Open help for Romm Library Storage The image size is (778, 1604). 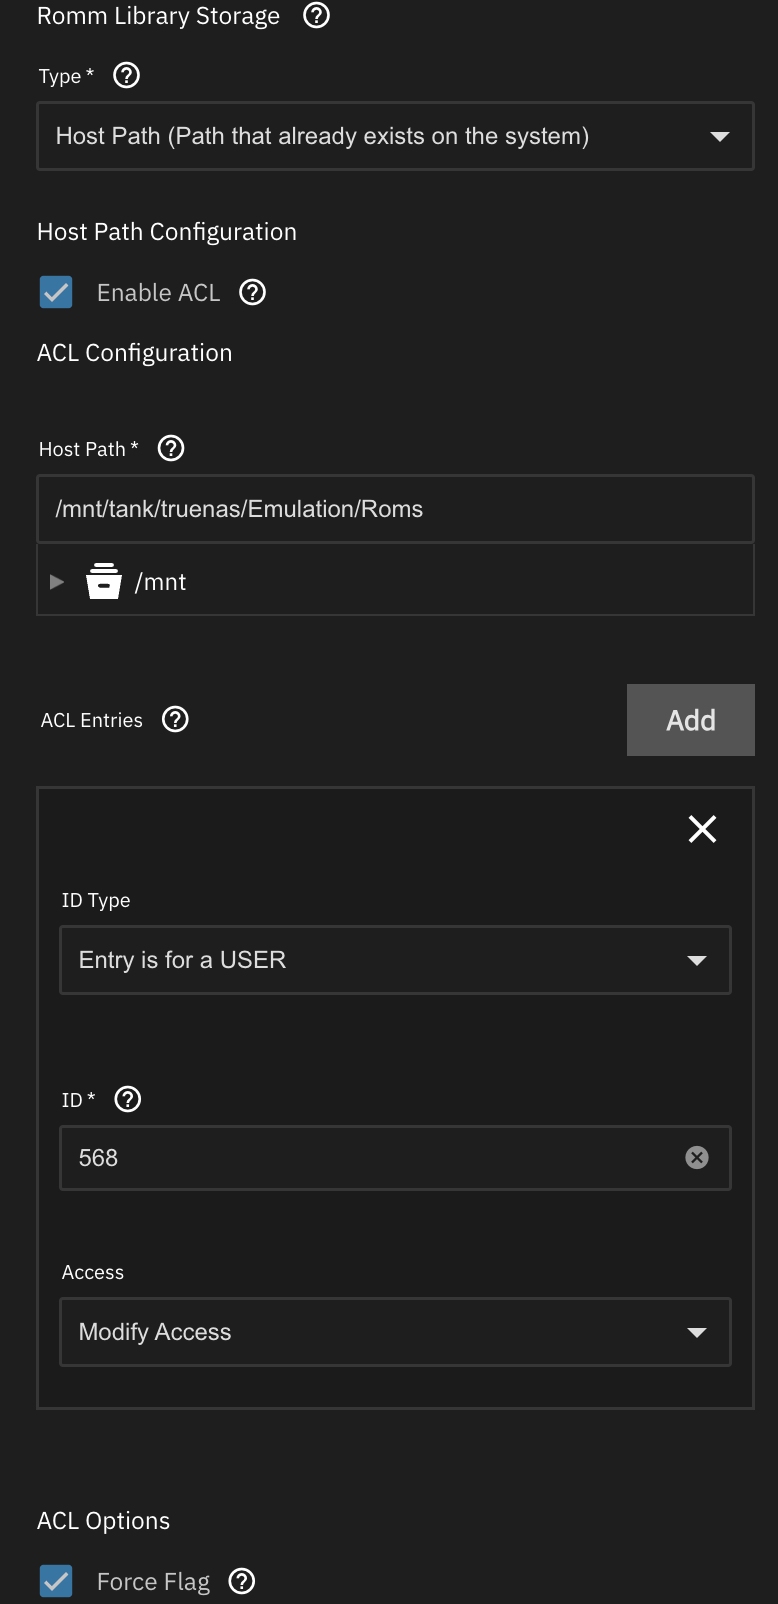[316, 16]
